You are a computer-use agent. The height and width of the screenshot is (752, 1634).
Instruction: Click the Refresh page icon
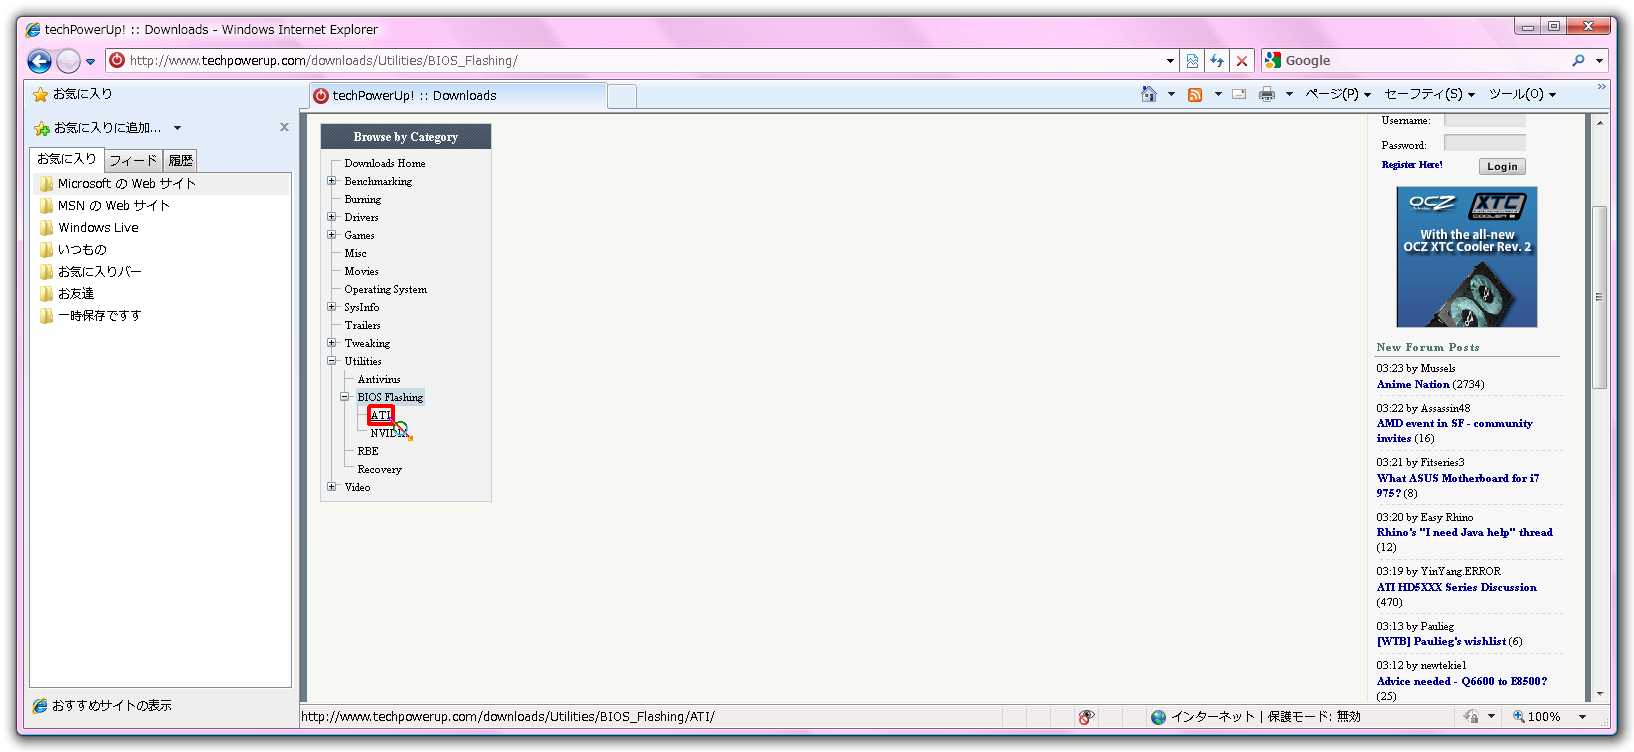click(1217, 61)
